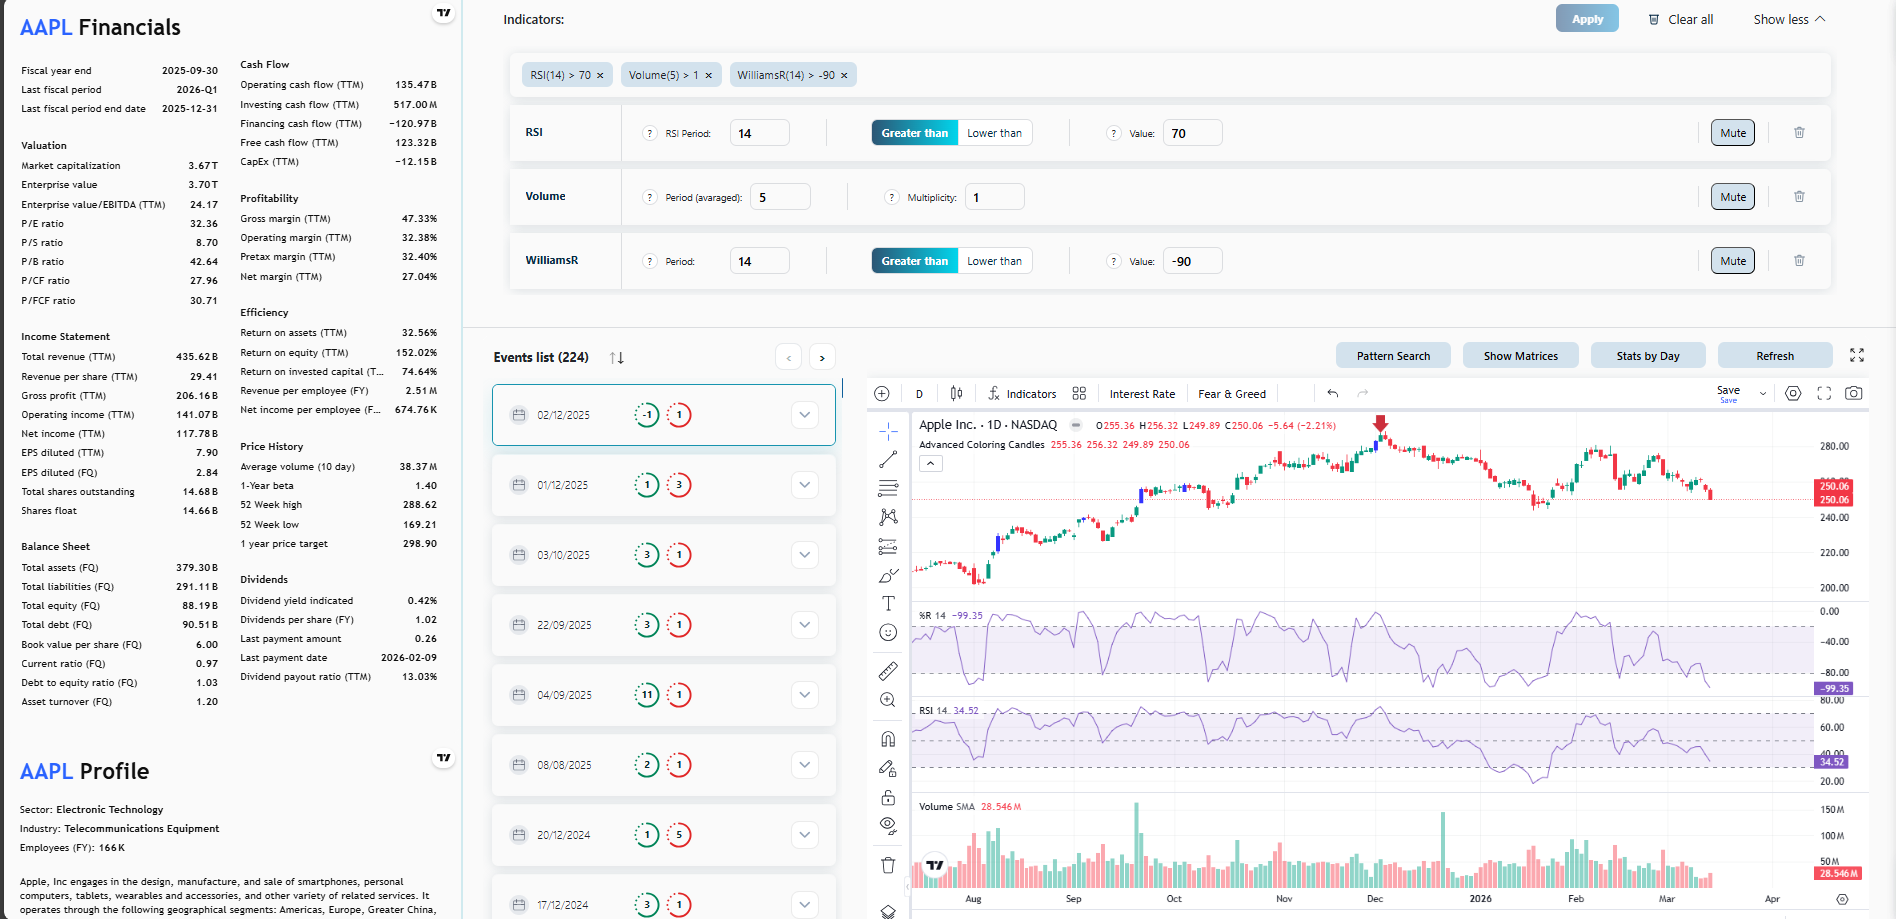Set RSI condition to Lower than
Image resolution: width=1896 pixels, height=919 pixels.
[994, 133]
